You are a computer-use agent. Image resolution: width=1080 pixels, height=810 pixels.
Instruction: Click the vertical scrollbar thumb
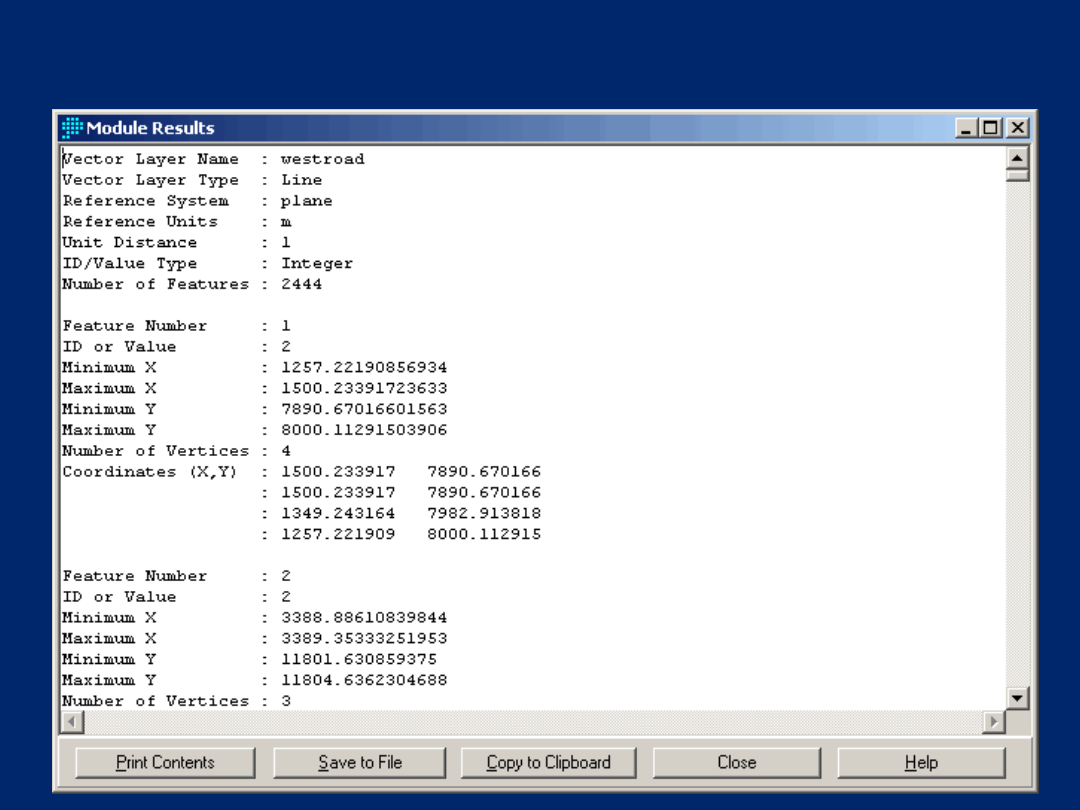pyautogui.click(x=1017, y=175)
